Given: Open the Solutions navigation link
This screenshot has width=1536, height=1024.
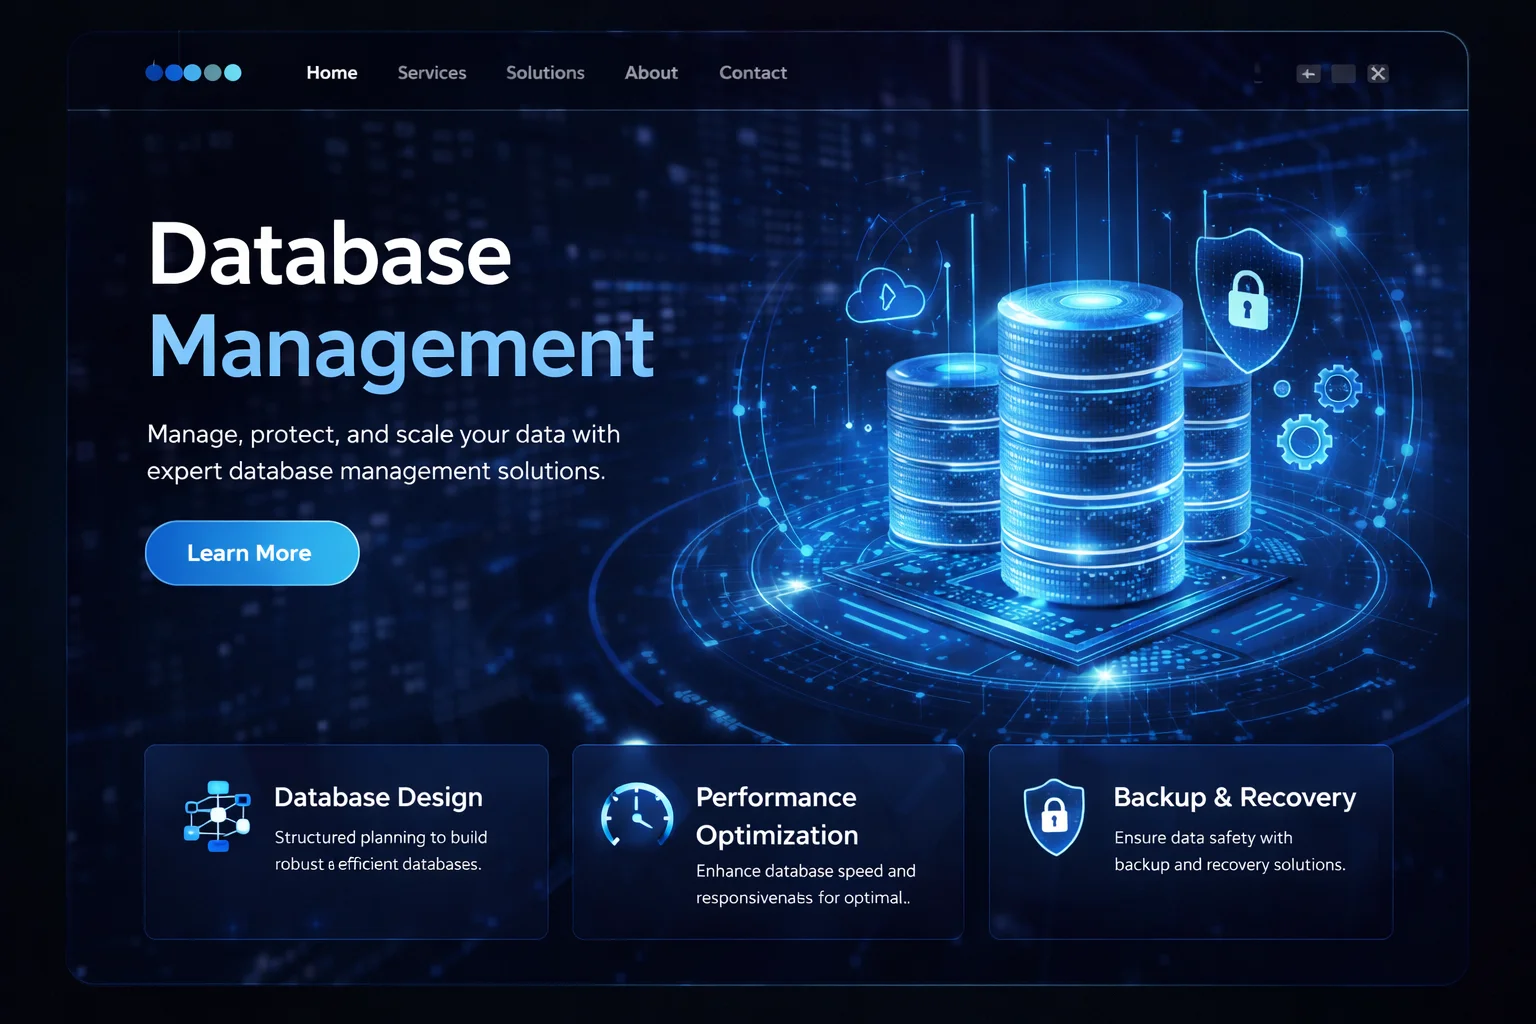Looking at the screenshot, I should [x=545, y=73].
